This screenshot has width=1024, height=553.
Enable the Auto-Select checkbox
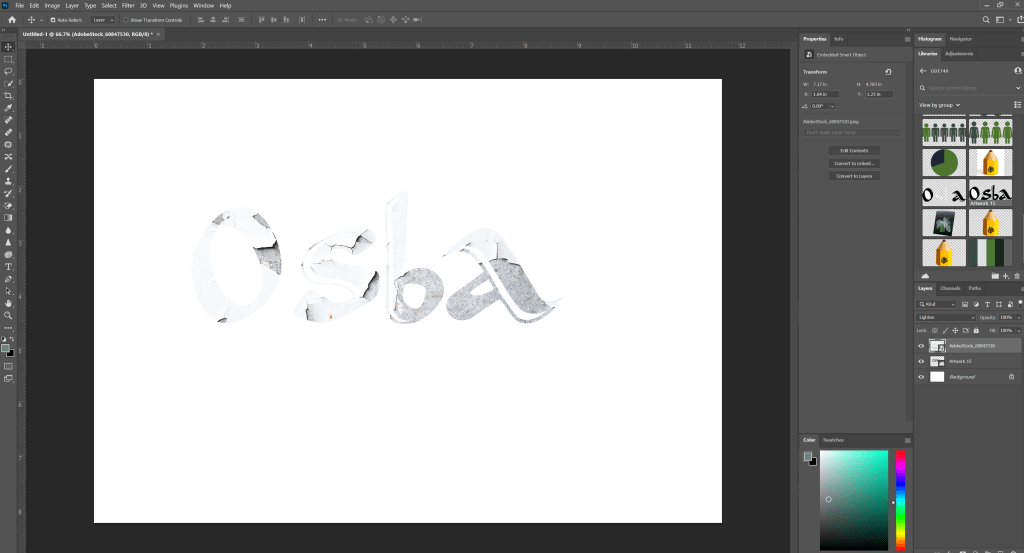click(x=53, y=20)
